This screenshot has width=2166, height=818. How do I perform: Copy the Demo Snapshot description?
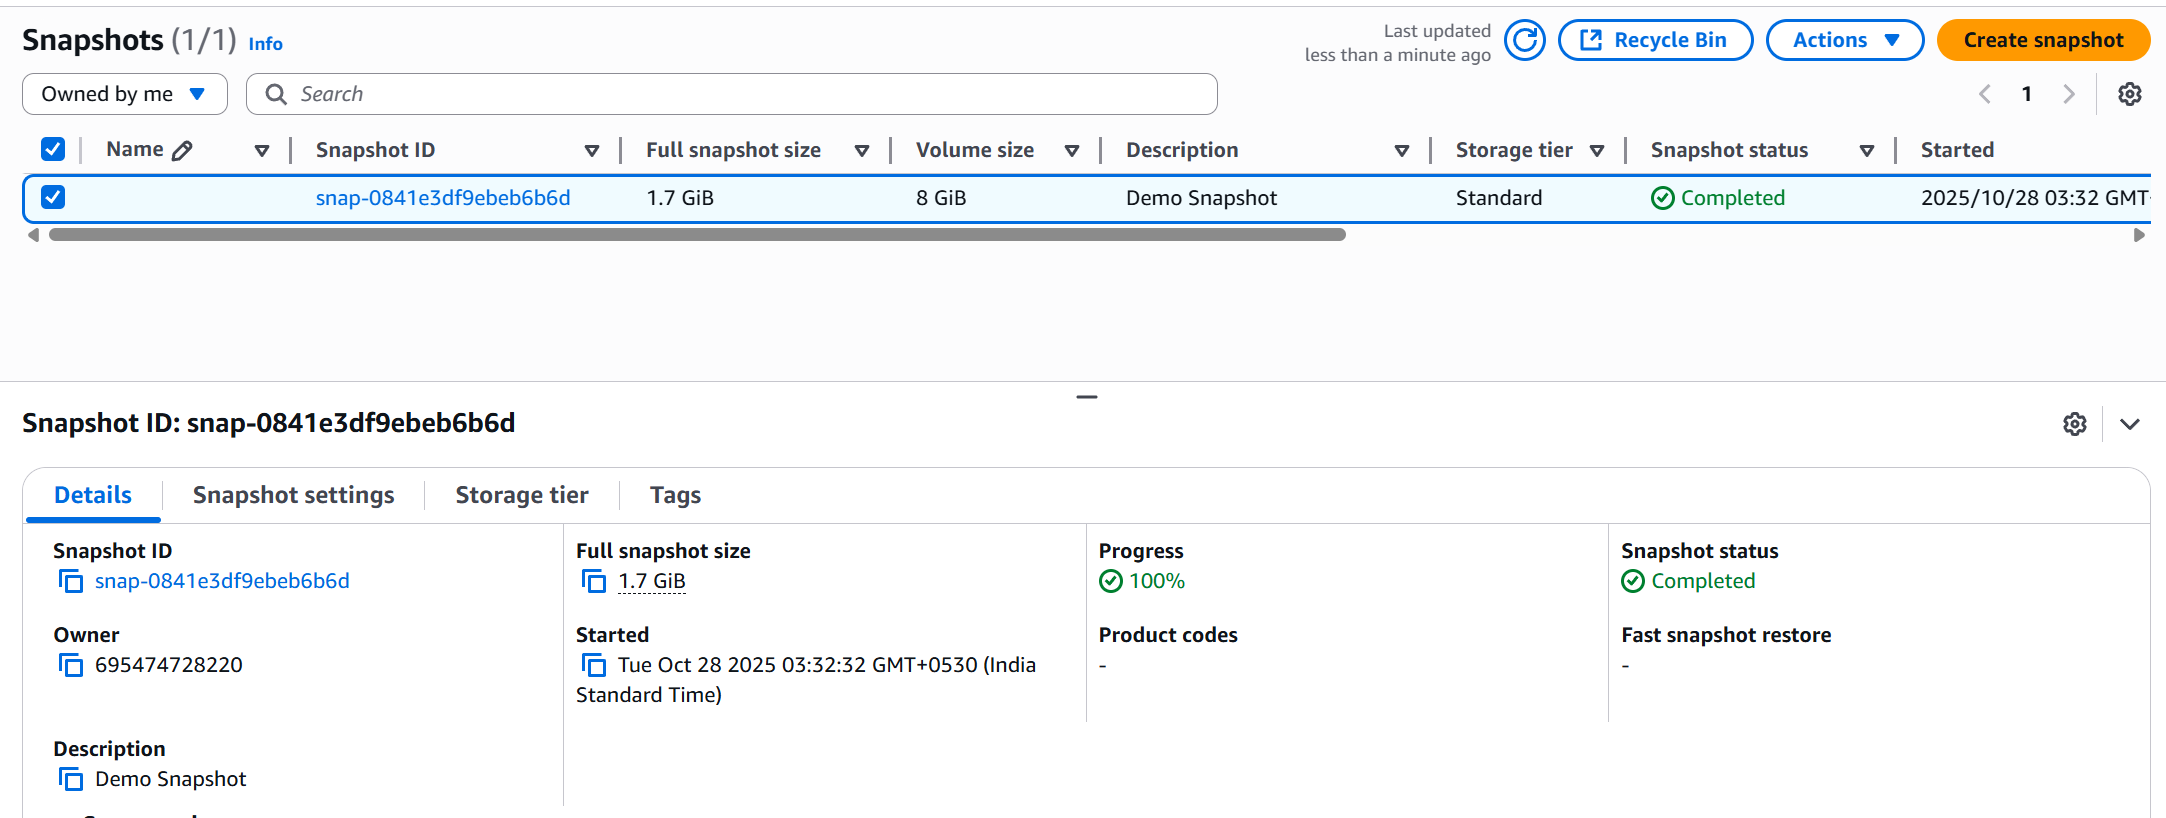(x=71, y=779)
